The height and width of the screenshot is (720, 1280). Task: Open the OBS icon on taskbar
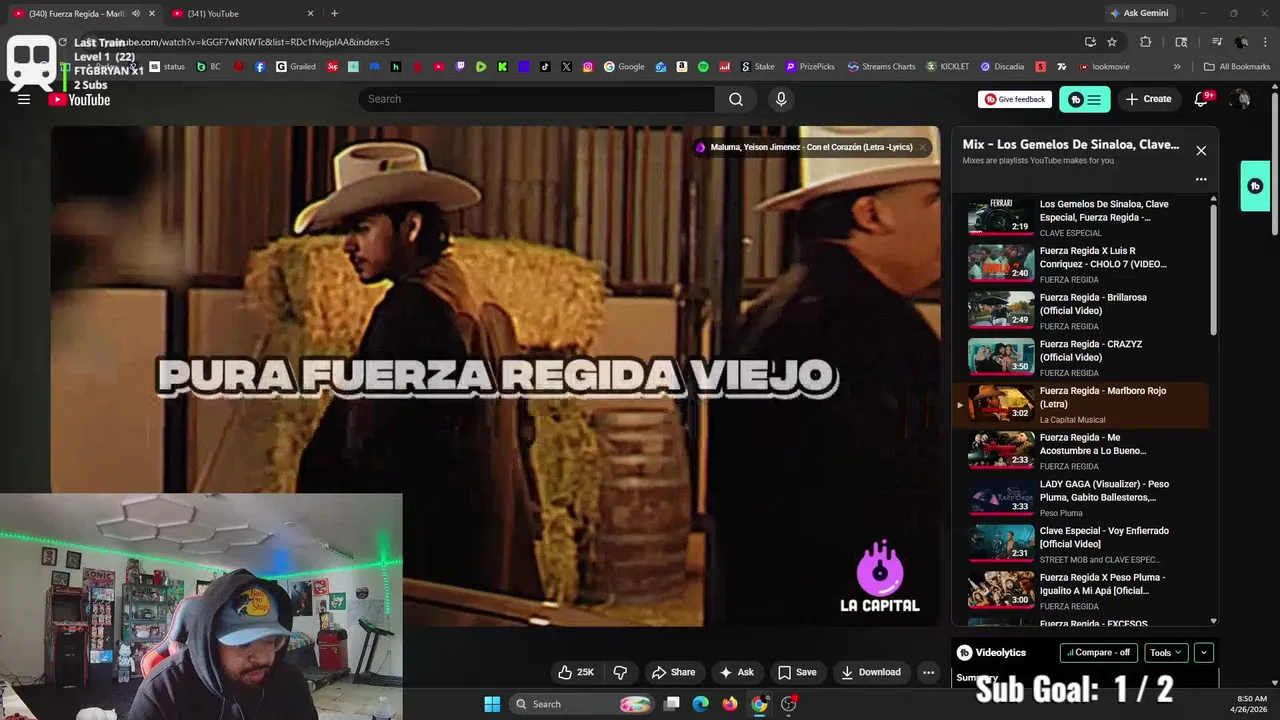(x=789, y=704)
